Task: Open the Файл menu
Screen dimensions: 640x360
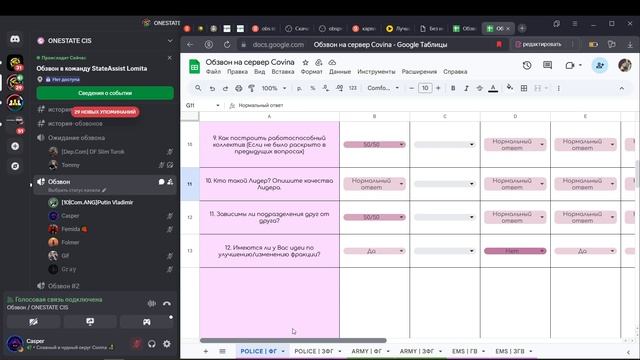Action: click(213, 72)
